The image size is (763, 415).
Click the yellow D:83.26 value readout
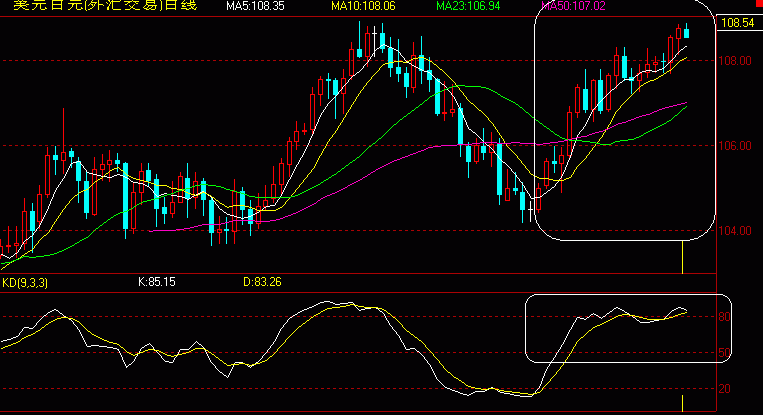262,282
